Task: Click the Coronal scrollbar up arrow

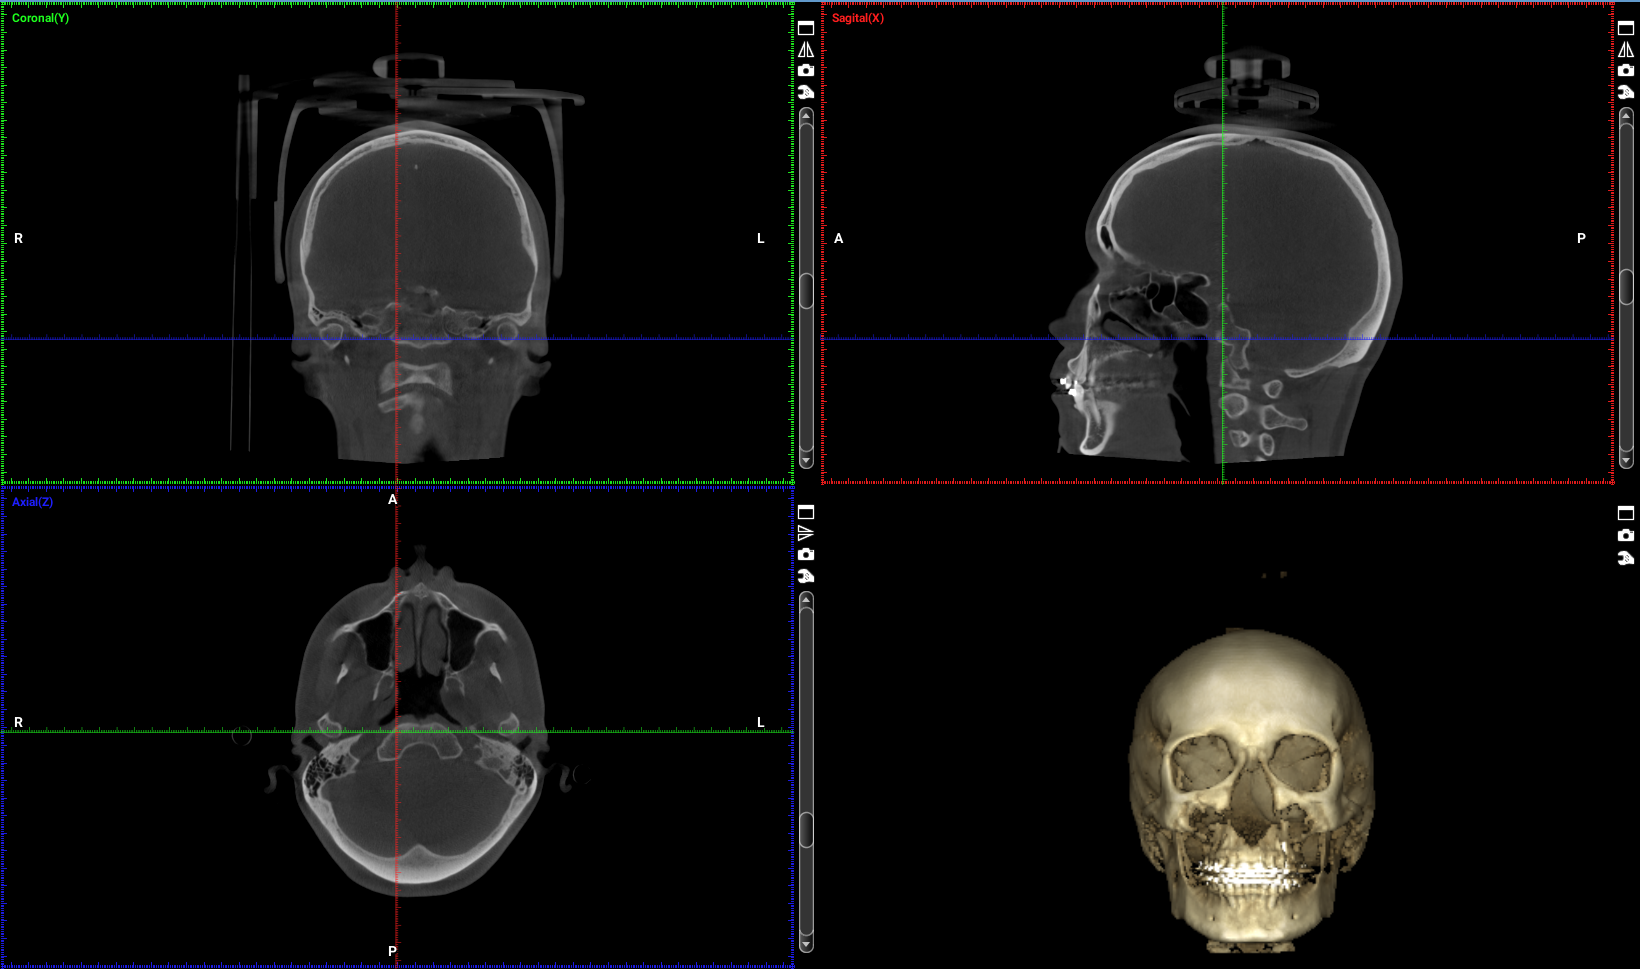Action: coord(807,116)
